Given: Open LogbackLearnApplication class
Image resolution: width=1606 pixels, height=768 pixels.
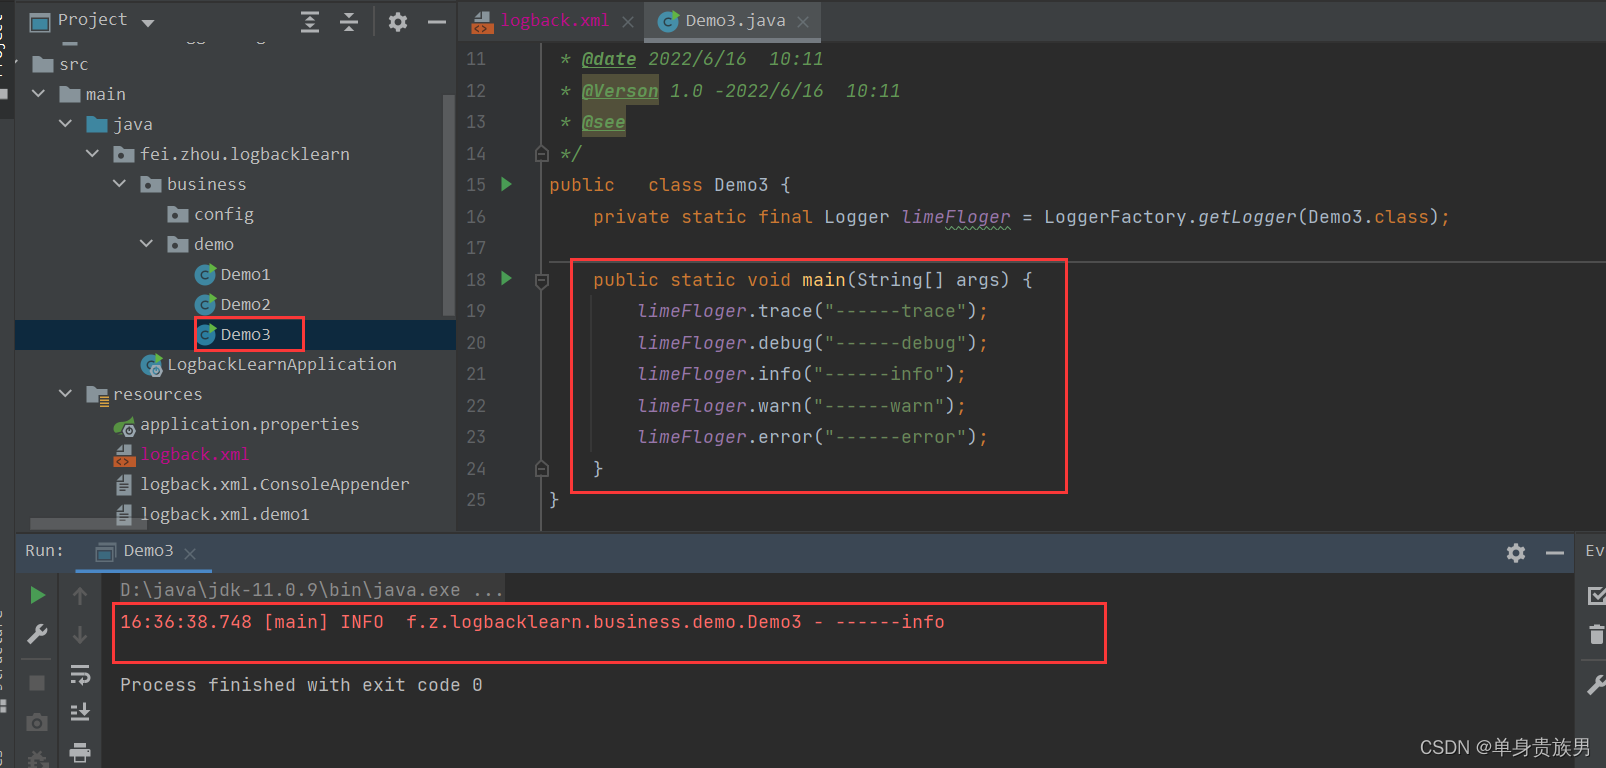Looking at the screenshot, I should click(282, 364).
